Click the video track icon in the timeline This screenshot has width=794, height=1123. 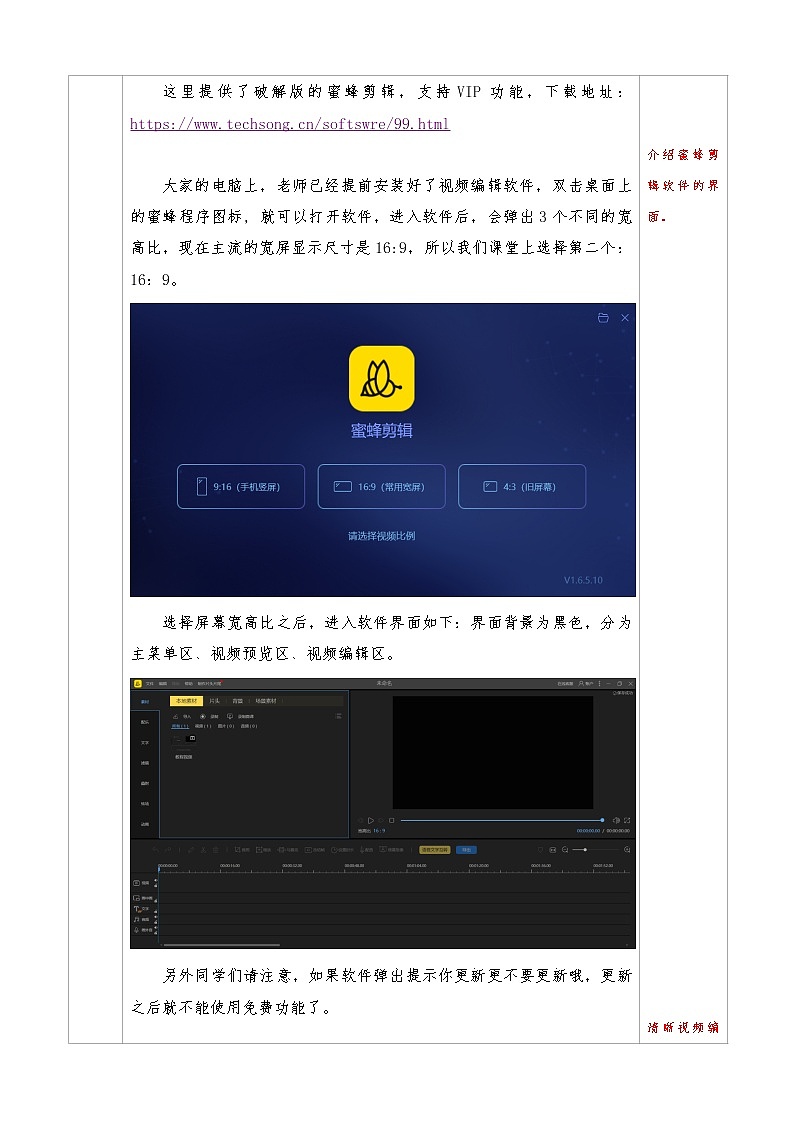click(x=136, y=883)
